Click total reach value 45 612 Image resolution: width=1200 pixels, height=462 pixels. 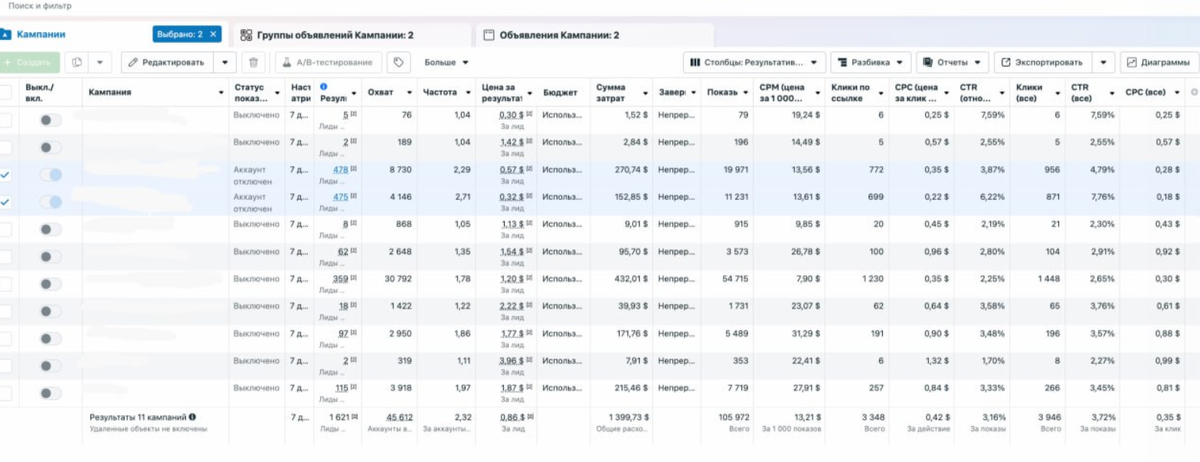click(x=398, y=416)
